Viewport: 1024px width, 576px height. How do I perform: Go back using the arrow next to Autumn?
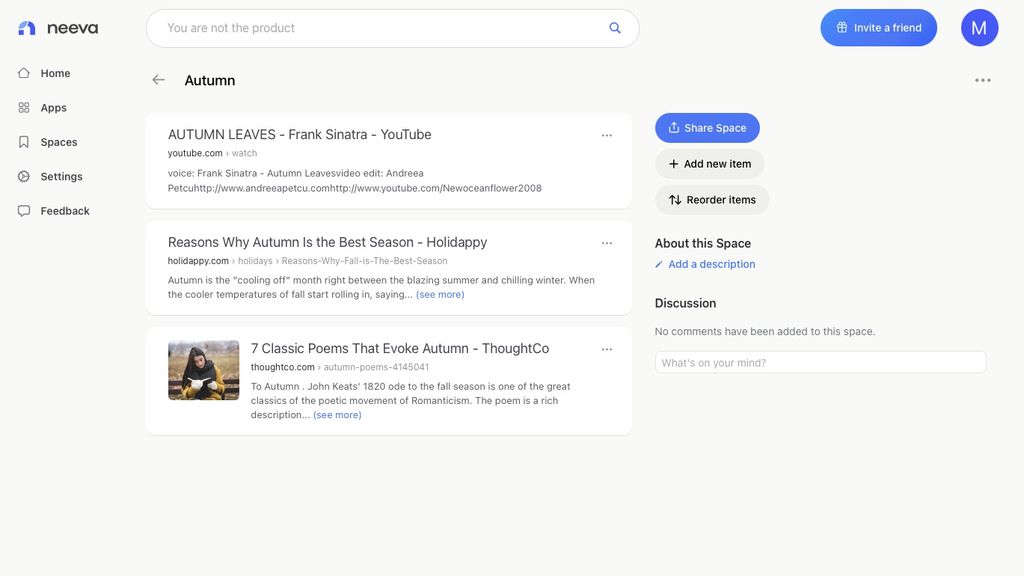pyautogui.click(x=158, y=79)
